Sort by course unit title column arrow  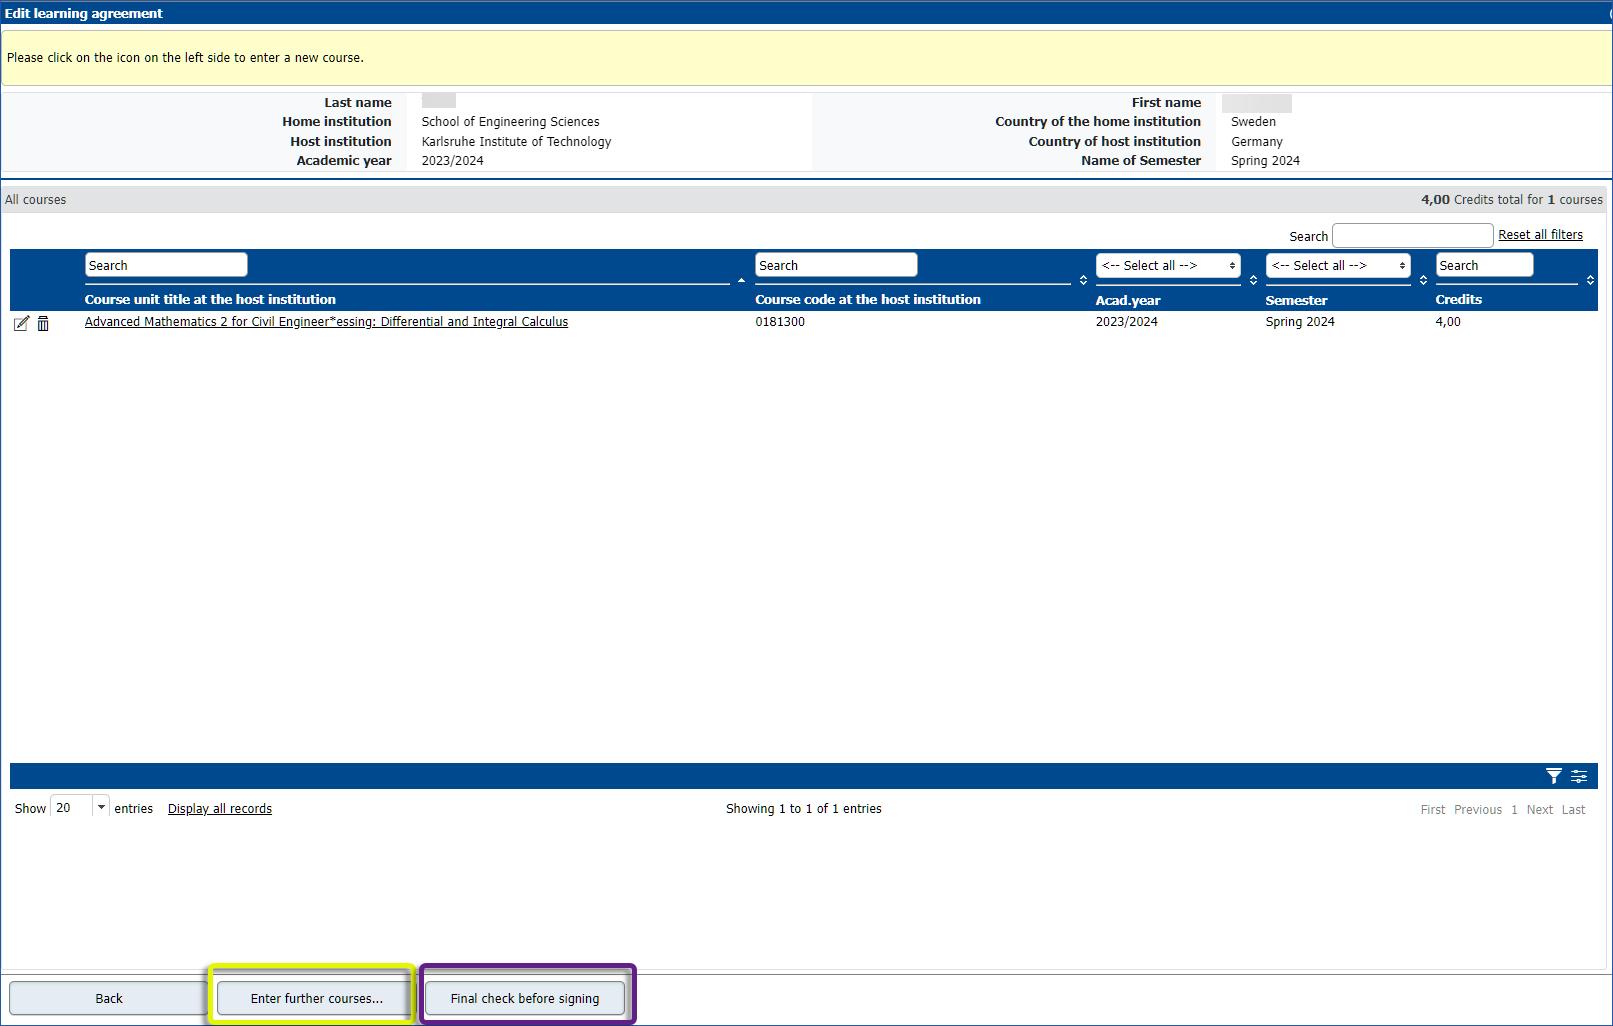click(741, 281)
